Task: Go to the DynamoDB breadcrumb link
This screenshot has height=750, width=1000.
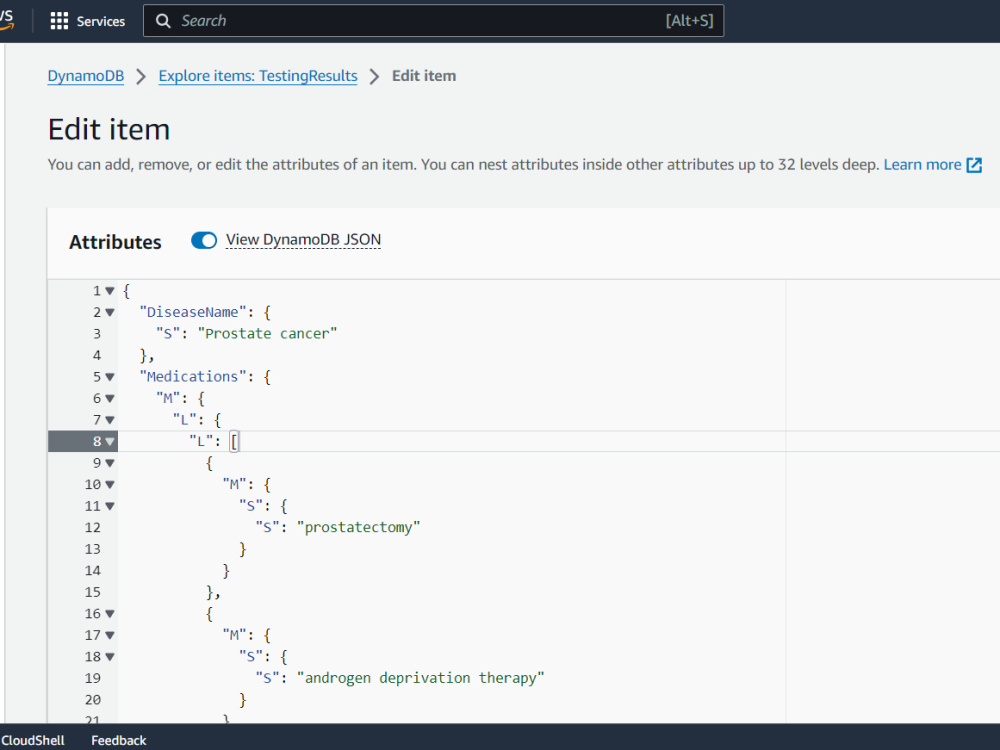Action: [x=86, y=76]
